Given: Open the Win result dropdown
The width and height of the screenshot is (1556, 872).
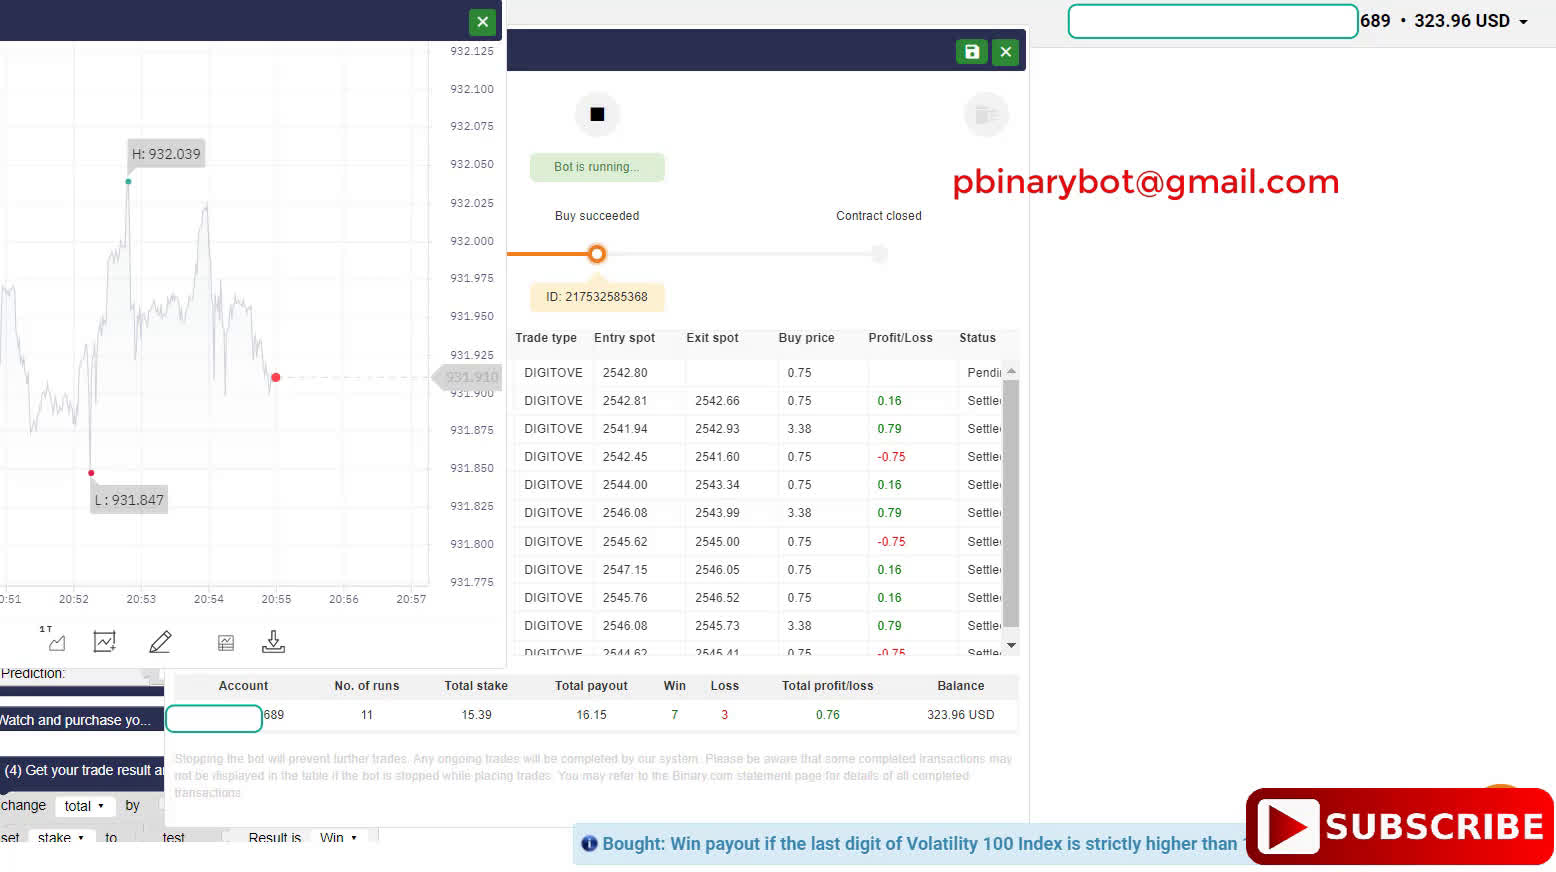Looking at the screenshot, I should tap(338, 838).
